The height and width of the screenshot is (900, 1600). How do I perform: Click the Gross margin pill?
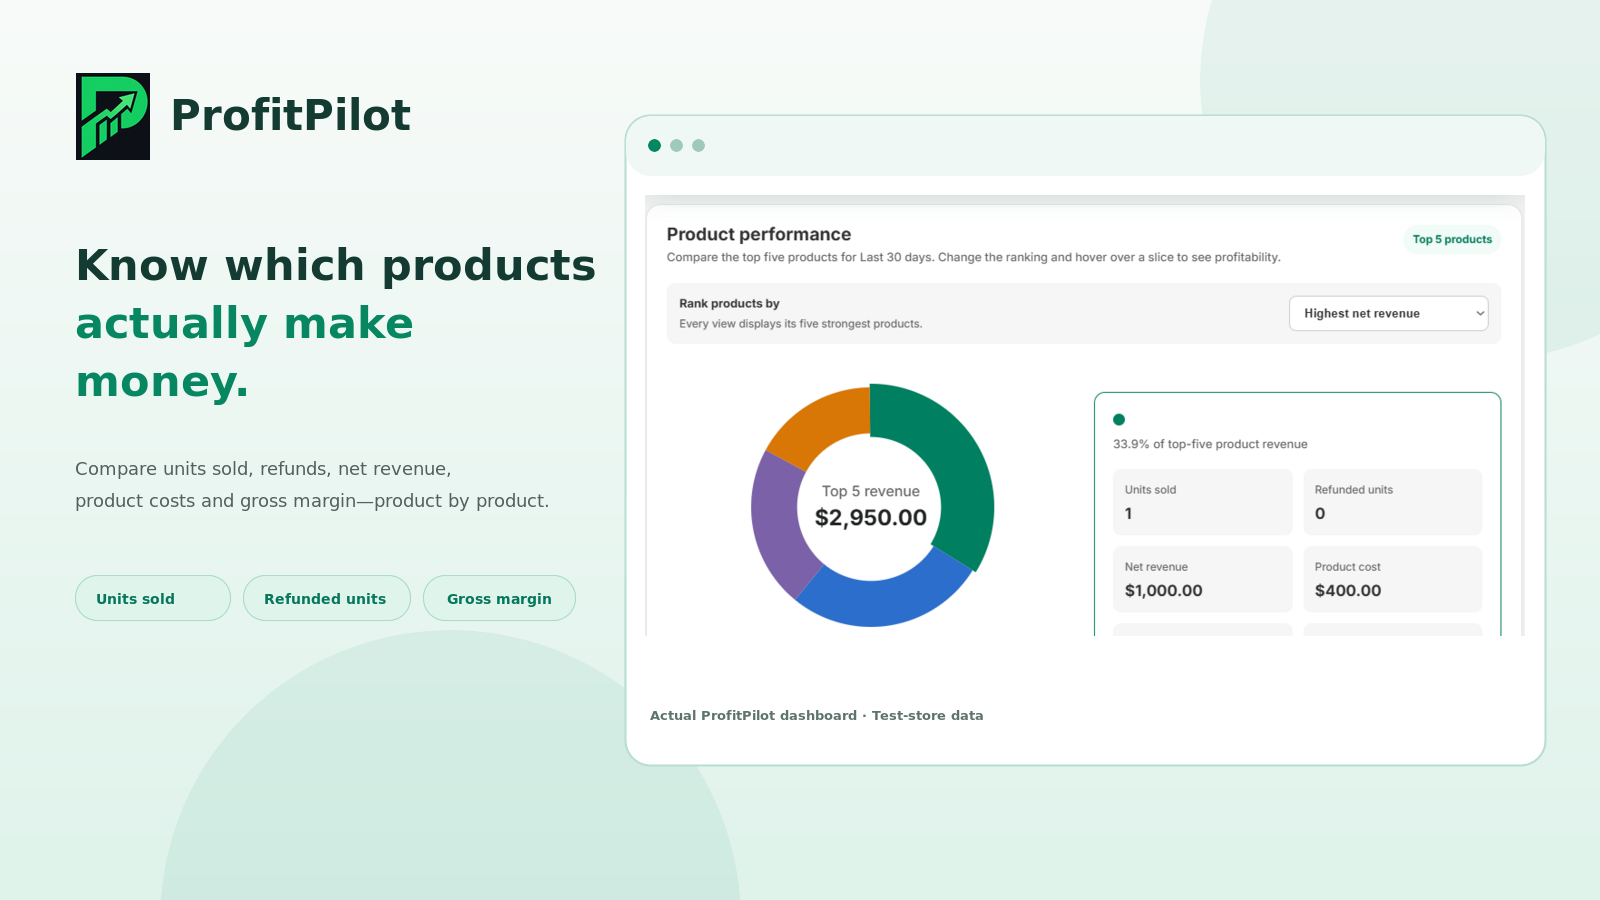(499, 598)
